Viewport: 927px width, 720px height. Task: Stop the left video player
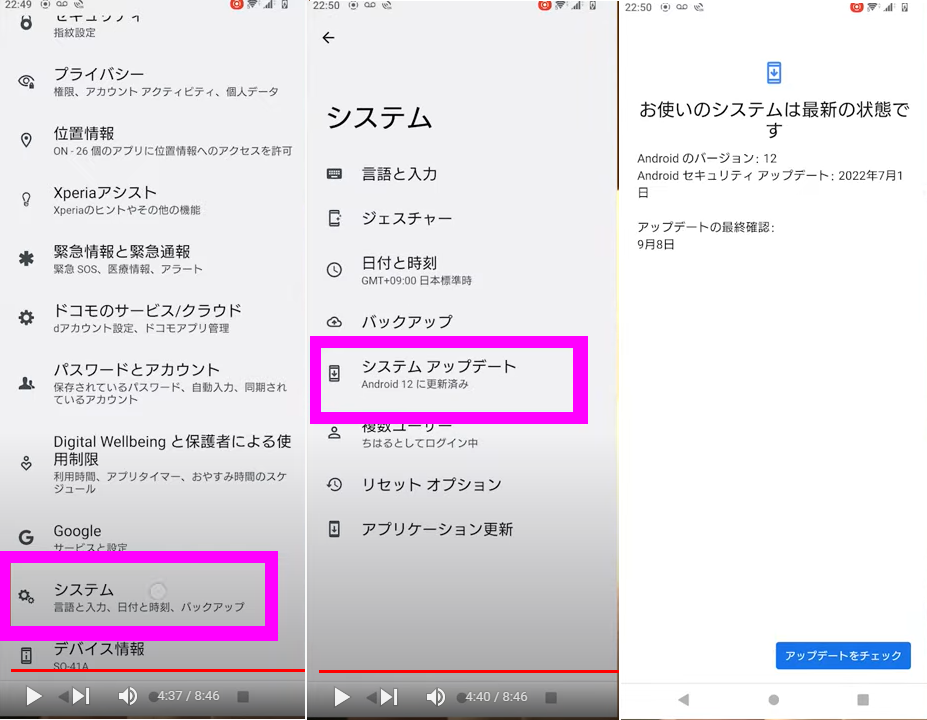(243, 696)
